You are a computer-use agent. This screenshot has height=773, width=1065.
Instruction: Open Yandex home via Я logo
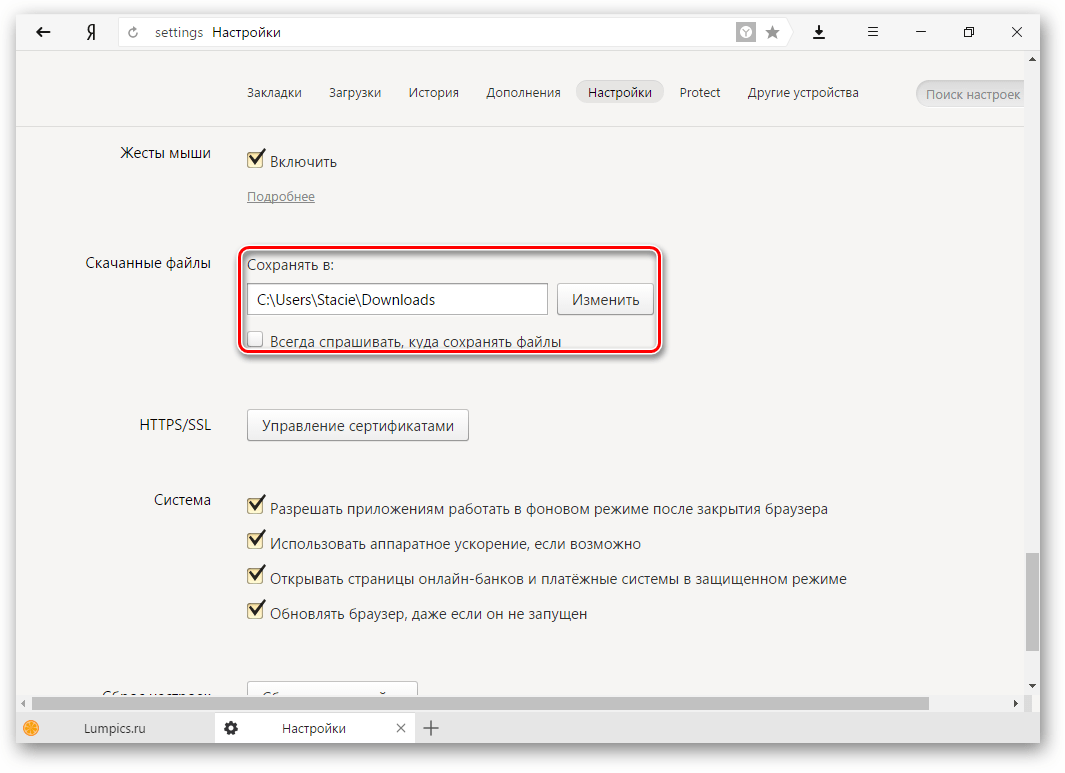tap(91, 32)
